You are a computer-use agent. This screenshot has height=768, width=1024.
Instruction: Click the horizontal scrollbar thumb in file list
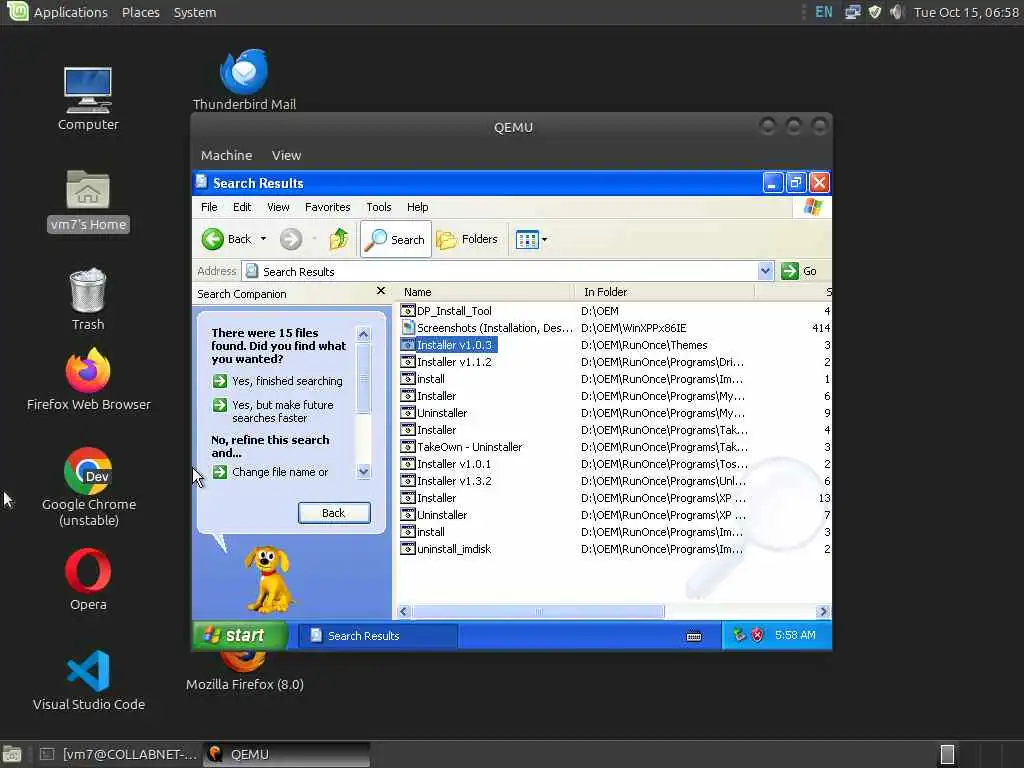pyautogui.click(x=538, y=611)
